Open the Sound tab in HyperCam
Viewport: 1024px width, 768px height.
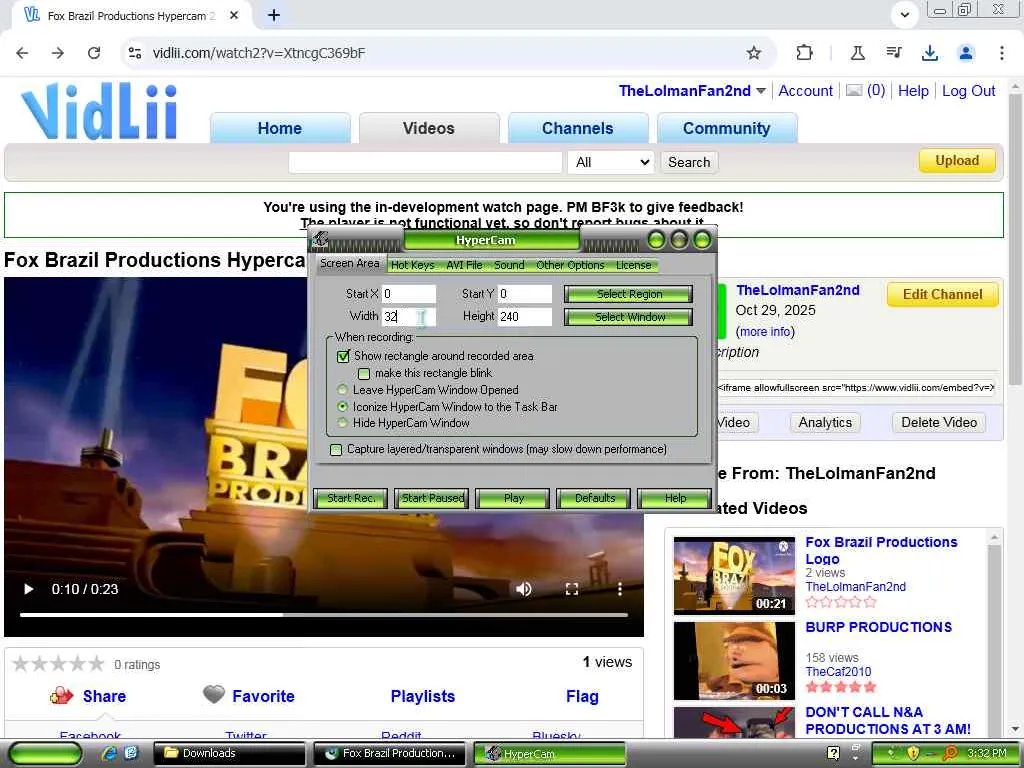[509, 265]
